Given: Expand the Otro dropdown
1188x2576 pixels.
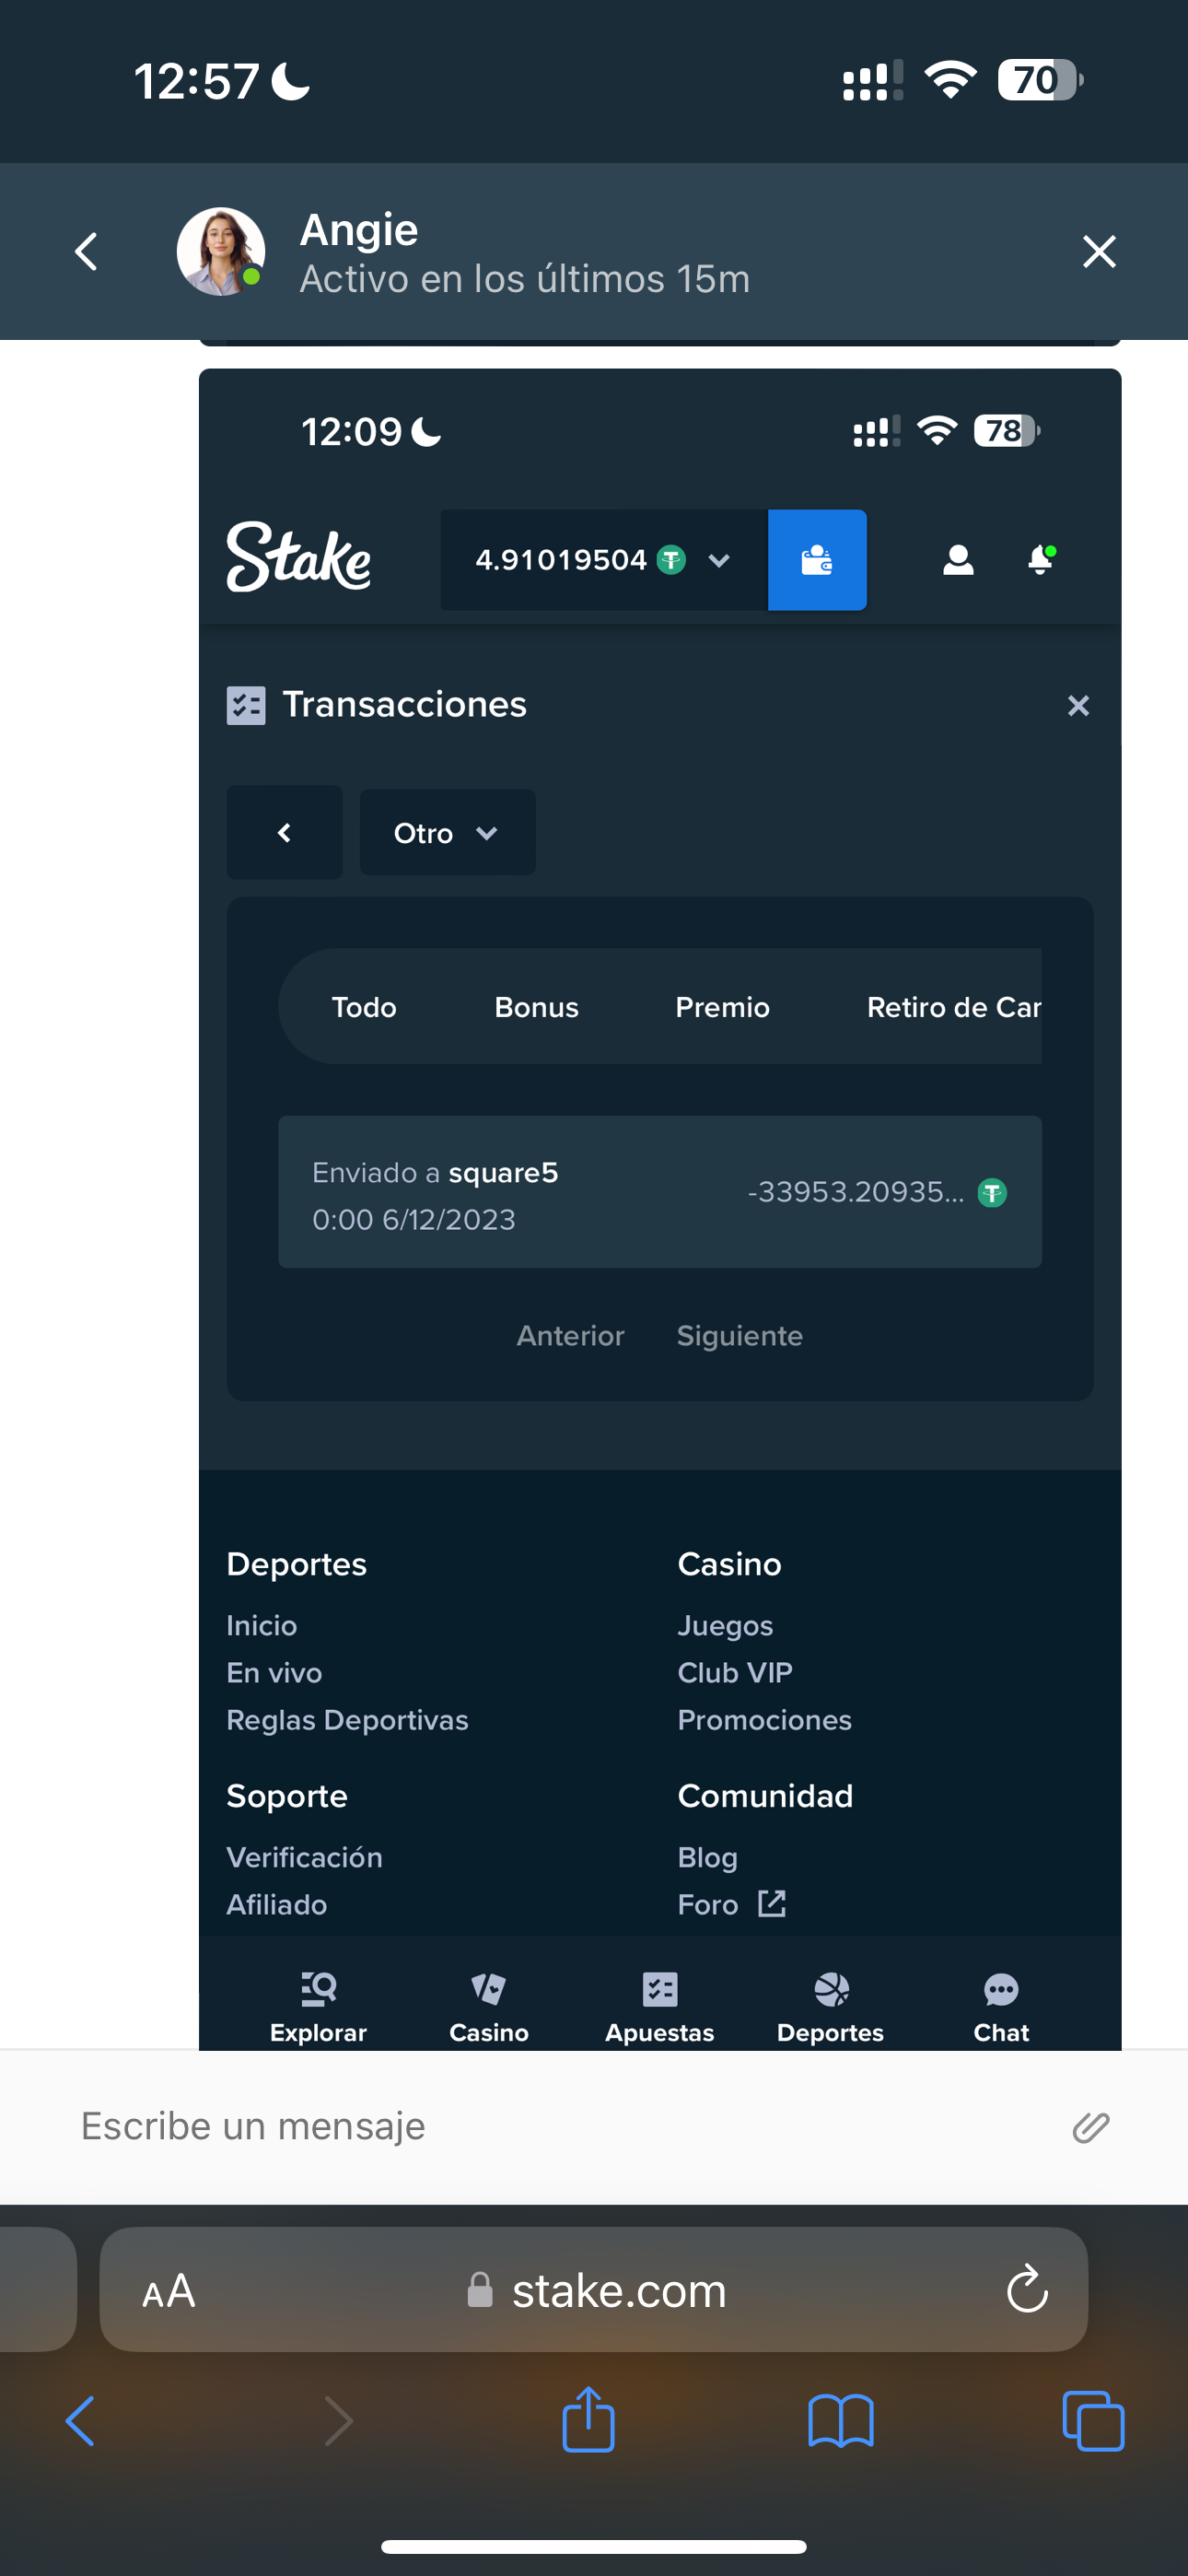Looking at the screenshot, I should [447, 832].
